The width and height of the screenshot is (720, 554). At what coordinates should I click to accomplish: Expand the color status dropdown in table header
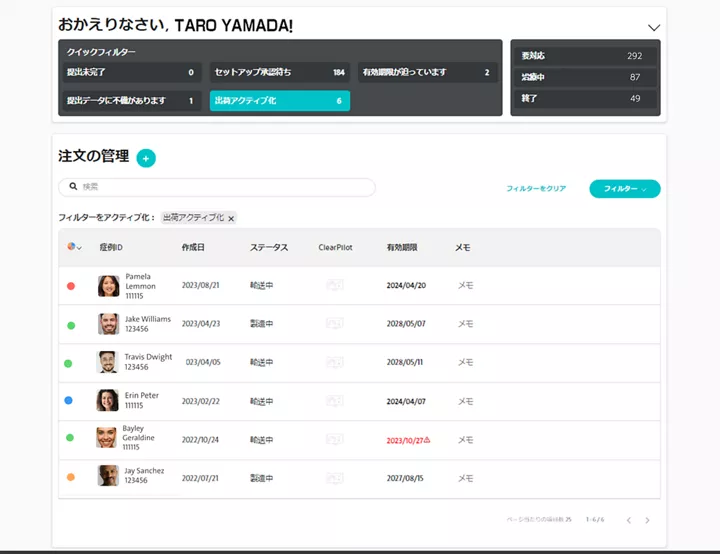pyautogui.click(x=74, y=247)
